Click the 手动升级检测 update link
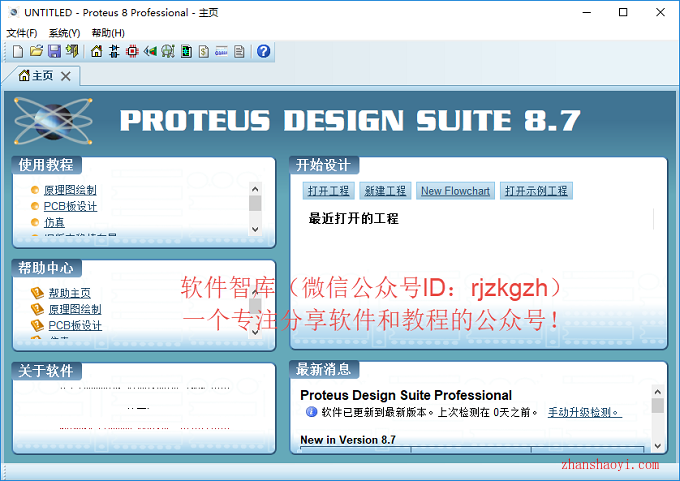Screen dimensions: 680x481 (x=585, y=412)
